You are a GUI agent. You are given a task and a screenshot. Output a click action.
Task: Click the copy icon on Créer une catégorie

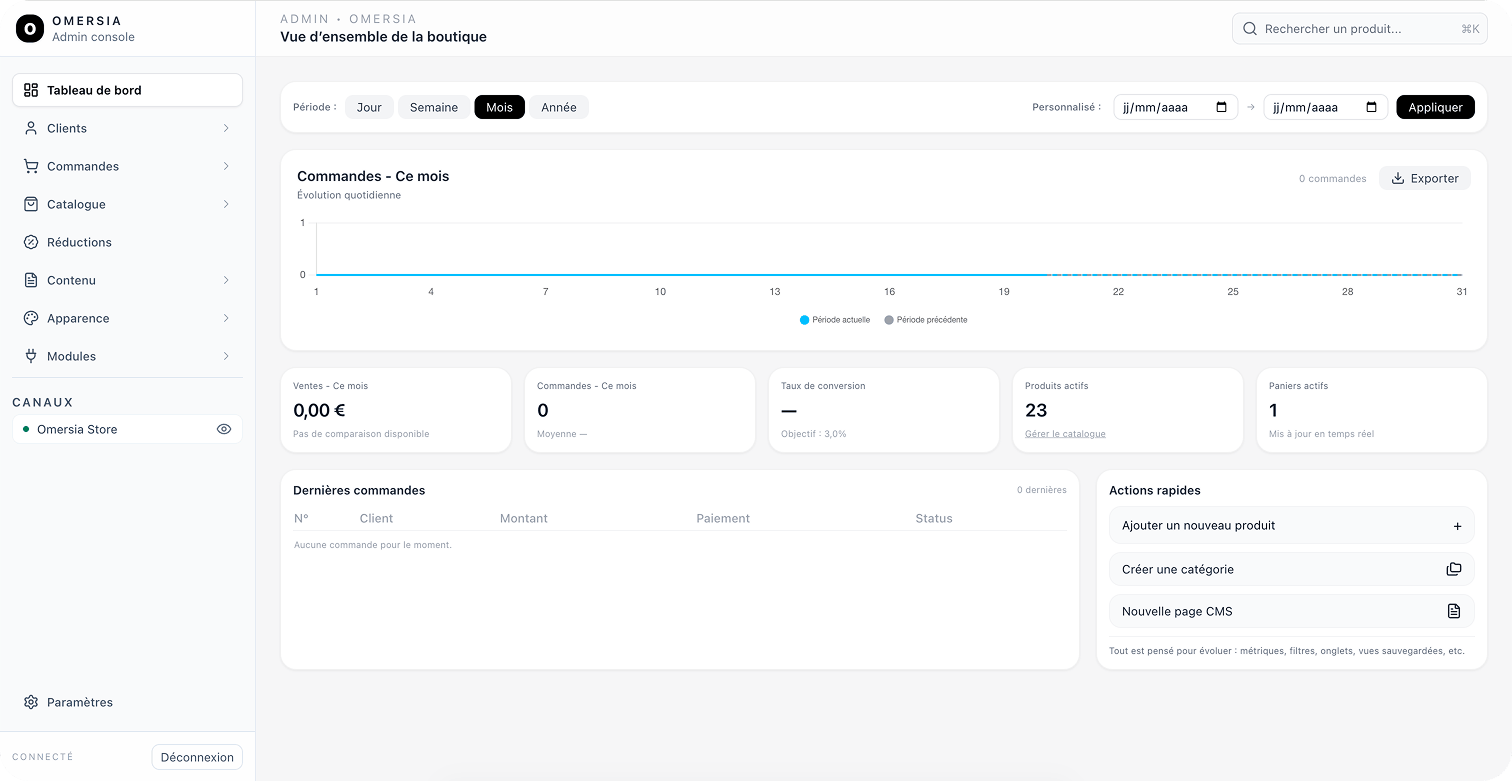coord(1453,569)
